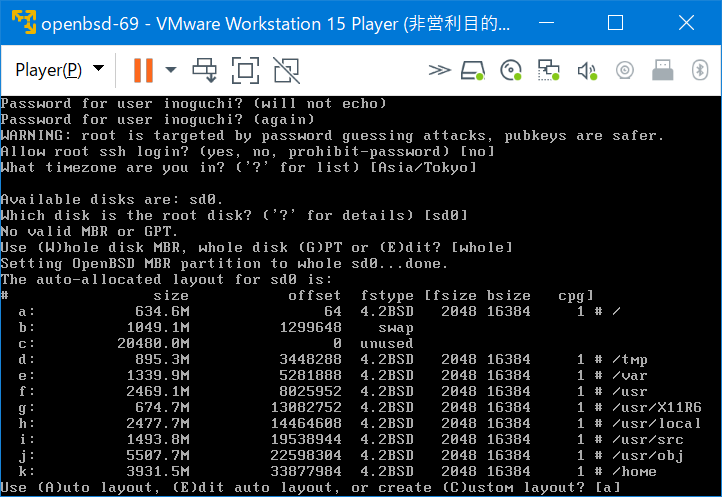
Task: Click the 'fstype' column header
Action: click(x=387, y=295)
